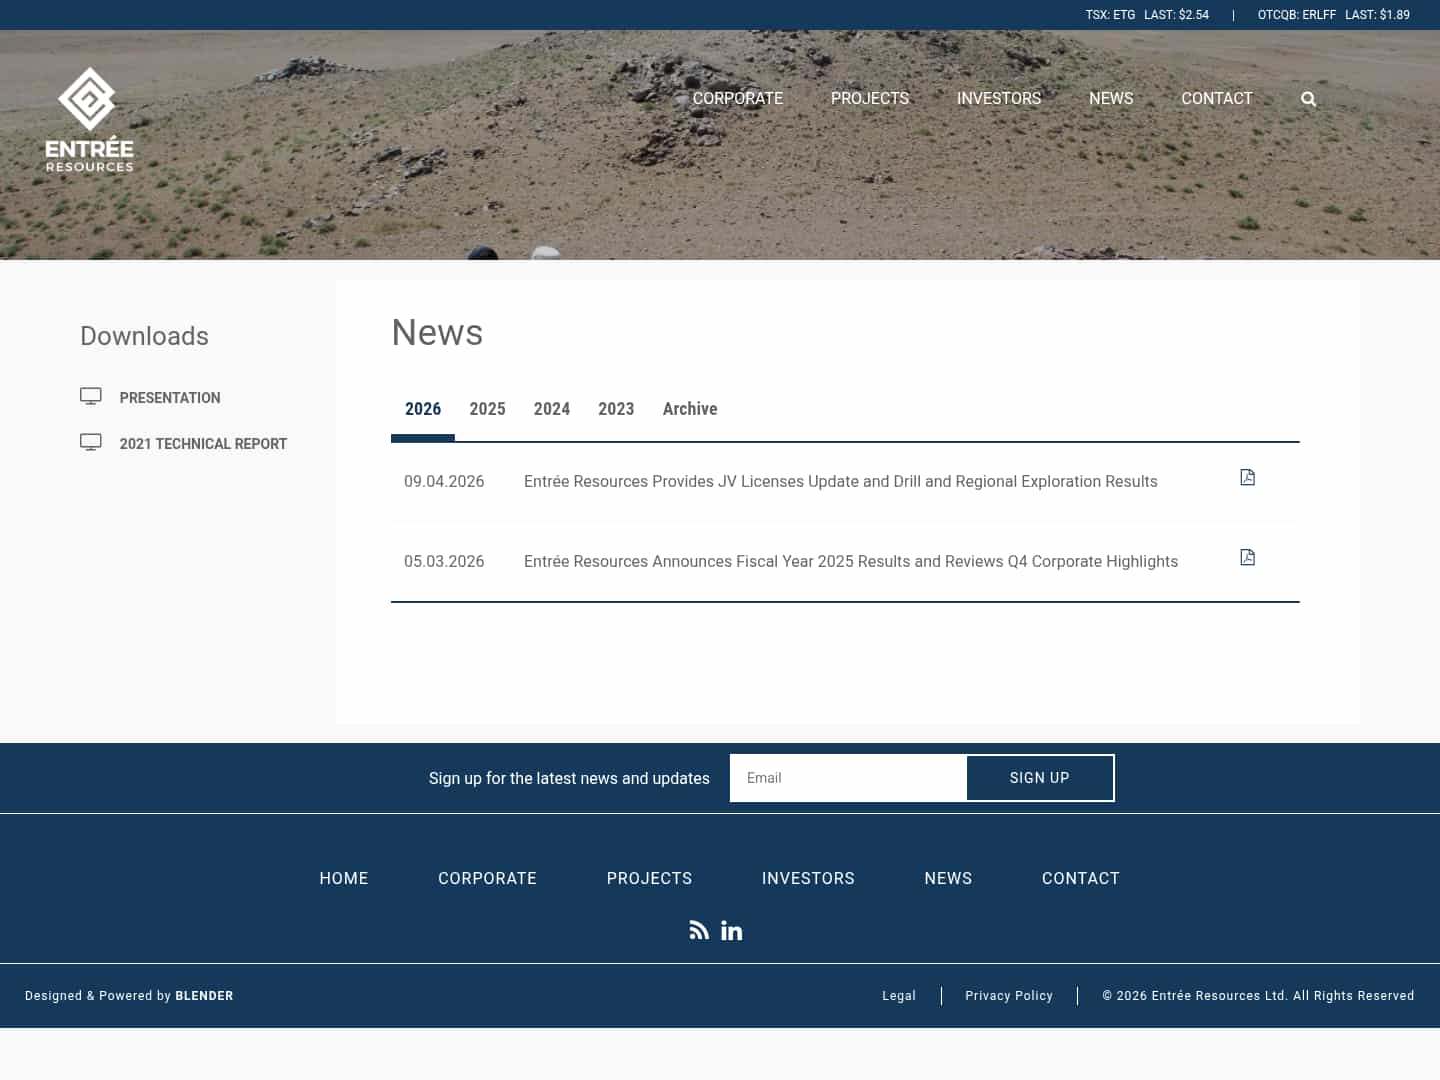The height and width of the screenshot is (1080, 1440).
Task: Open the INVESTORS navigation menu
Action: 999,98
